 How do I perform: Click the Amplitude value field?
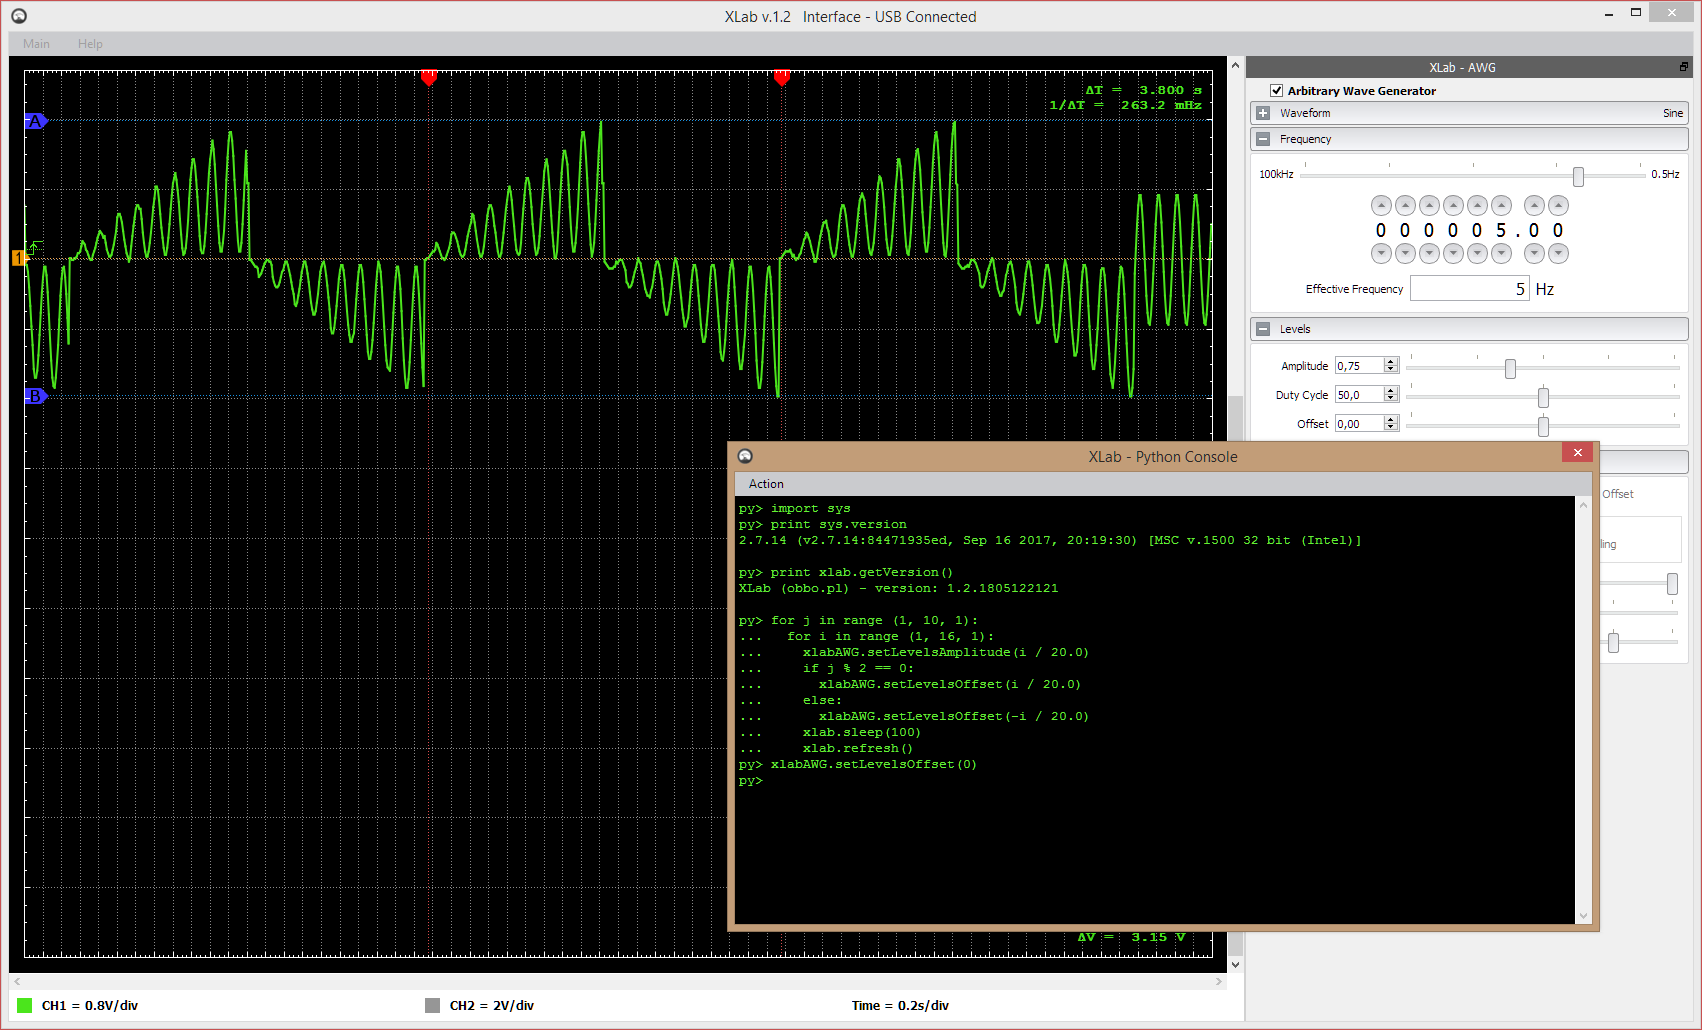1359,366
